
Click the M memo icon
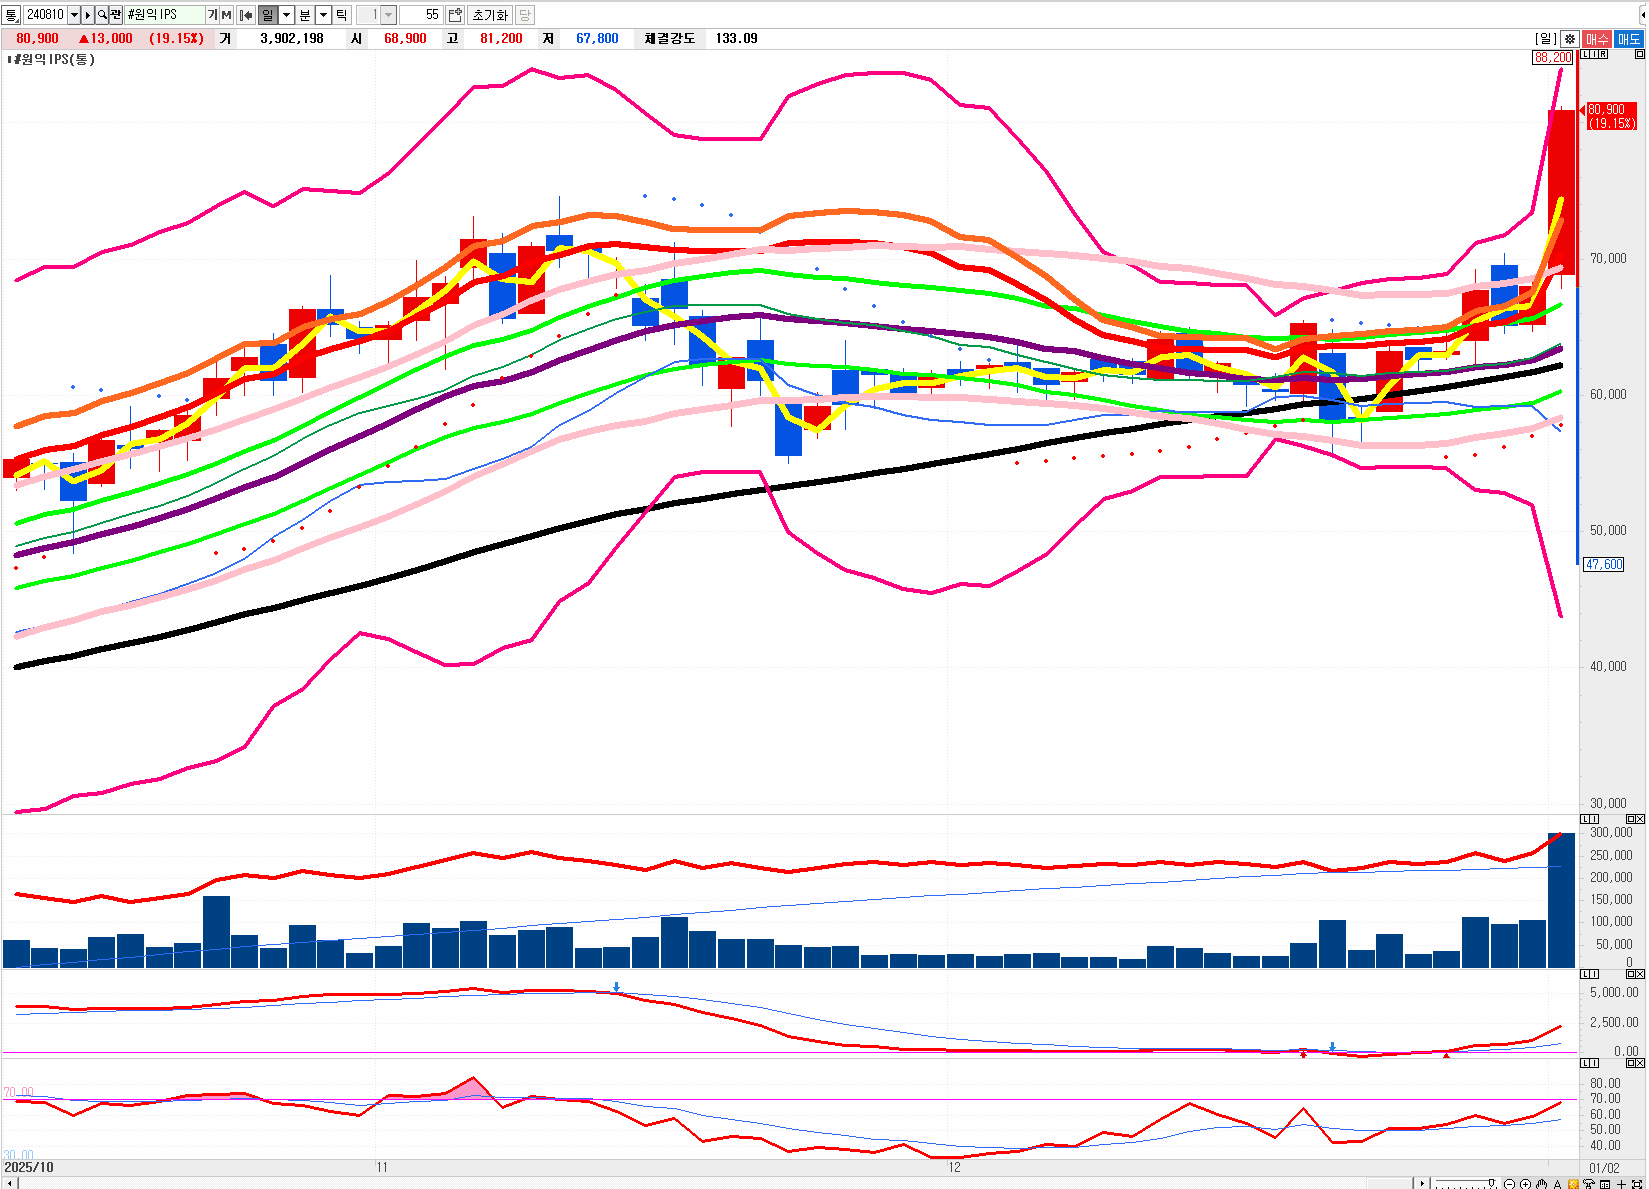226,15
